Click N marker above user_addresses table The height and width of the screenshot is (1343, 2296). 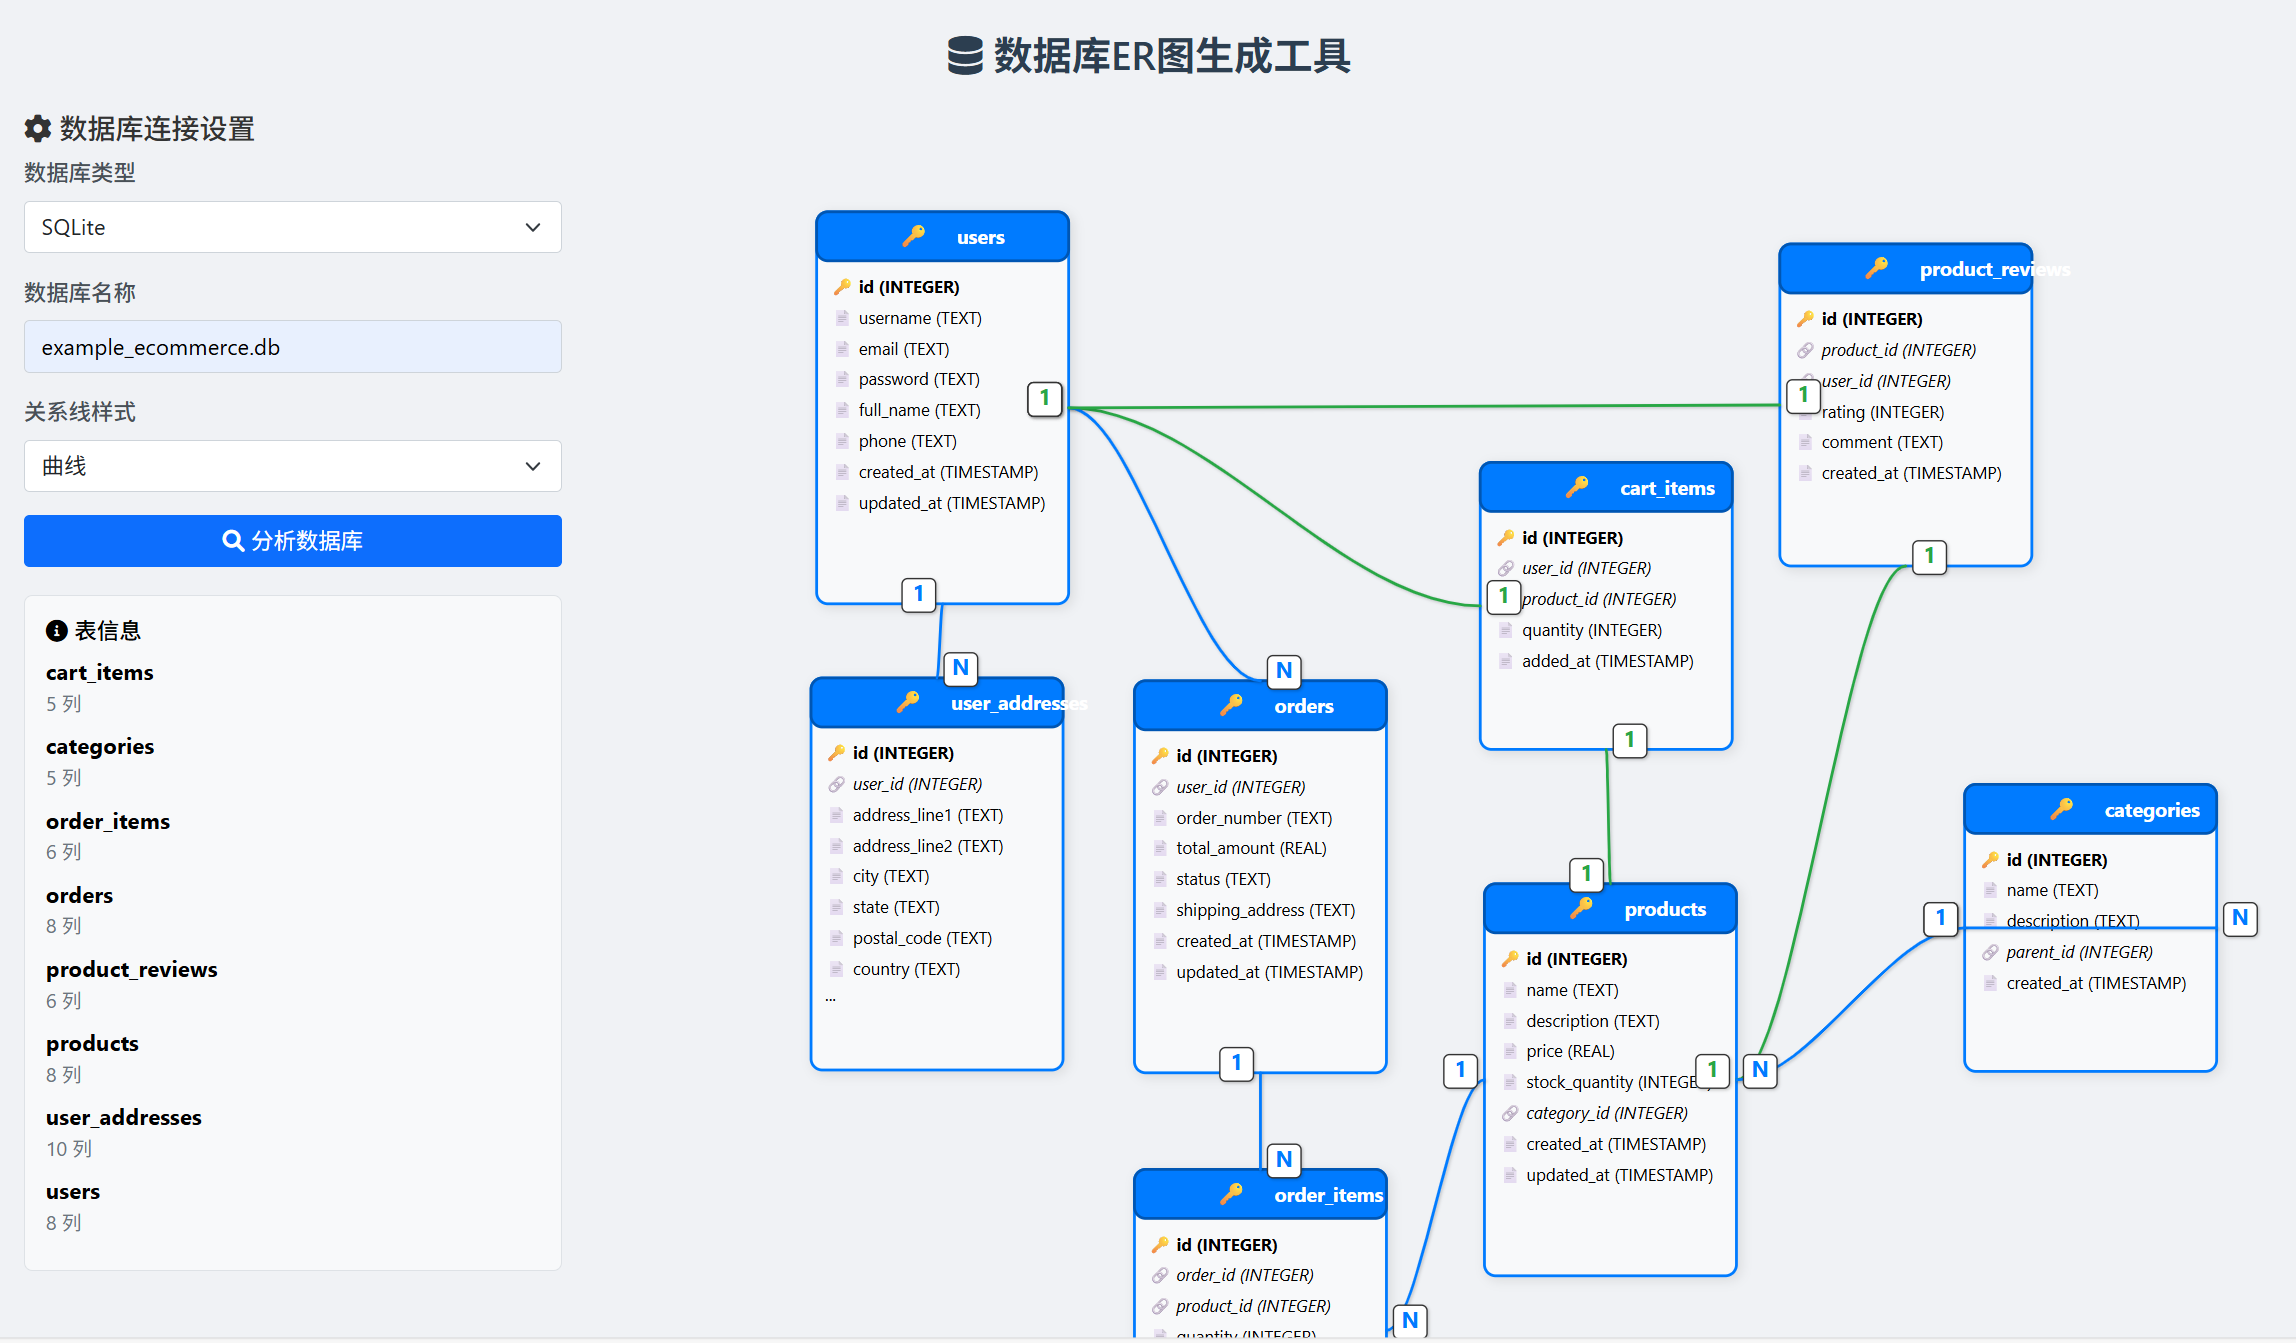coord(961,668)
